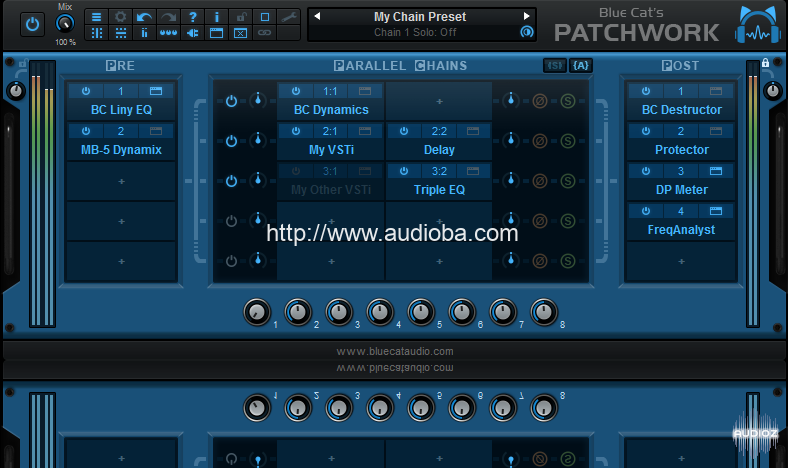Show the three-knobs controls icon
Screen dimensions: 788x468
tap(168, 33)
